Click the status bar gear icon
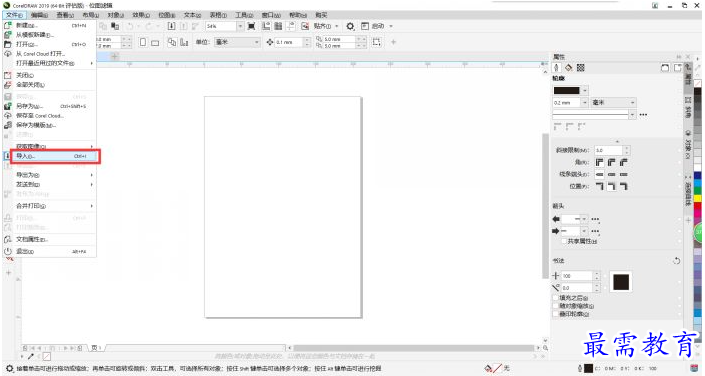Image resolution: width=705 pixels, height=376 pixels. [9, 368]
